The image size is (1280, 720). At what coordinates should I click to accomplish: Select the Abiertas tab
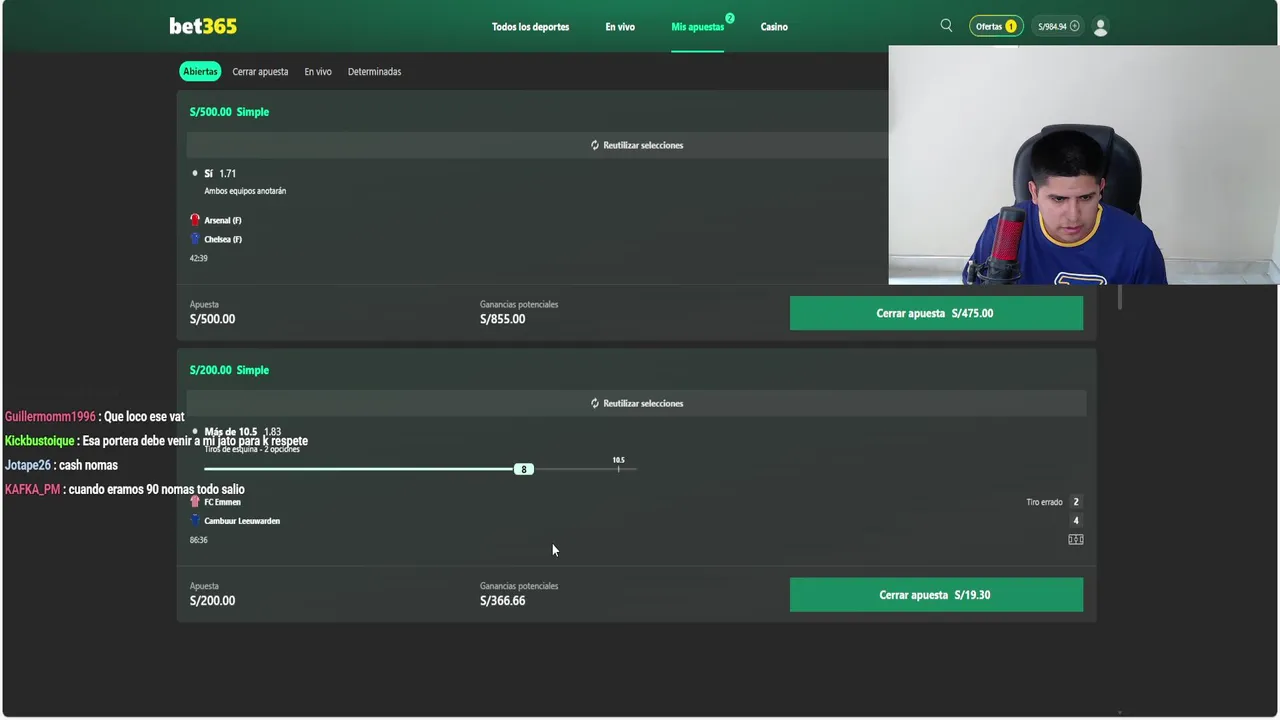(x=200, y=71)
